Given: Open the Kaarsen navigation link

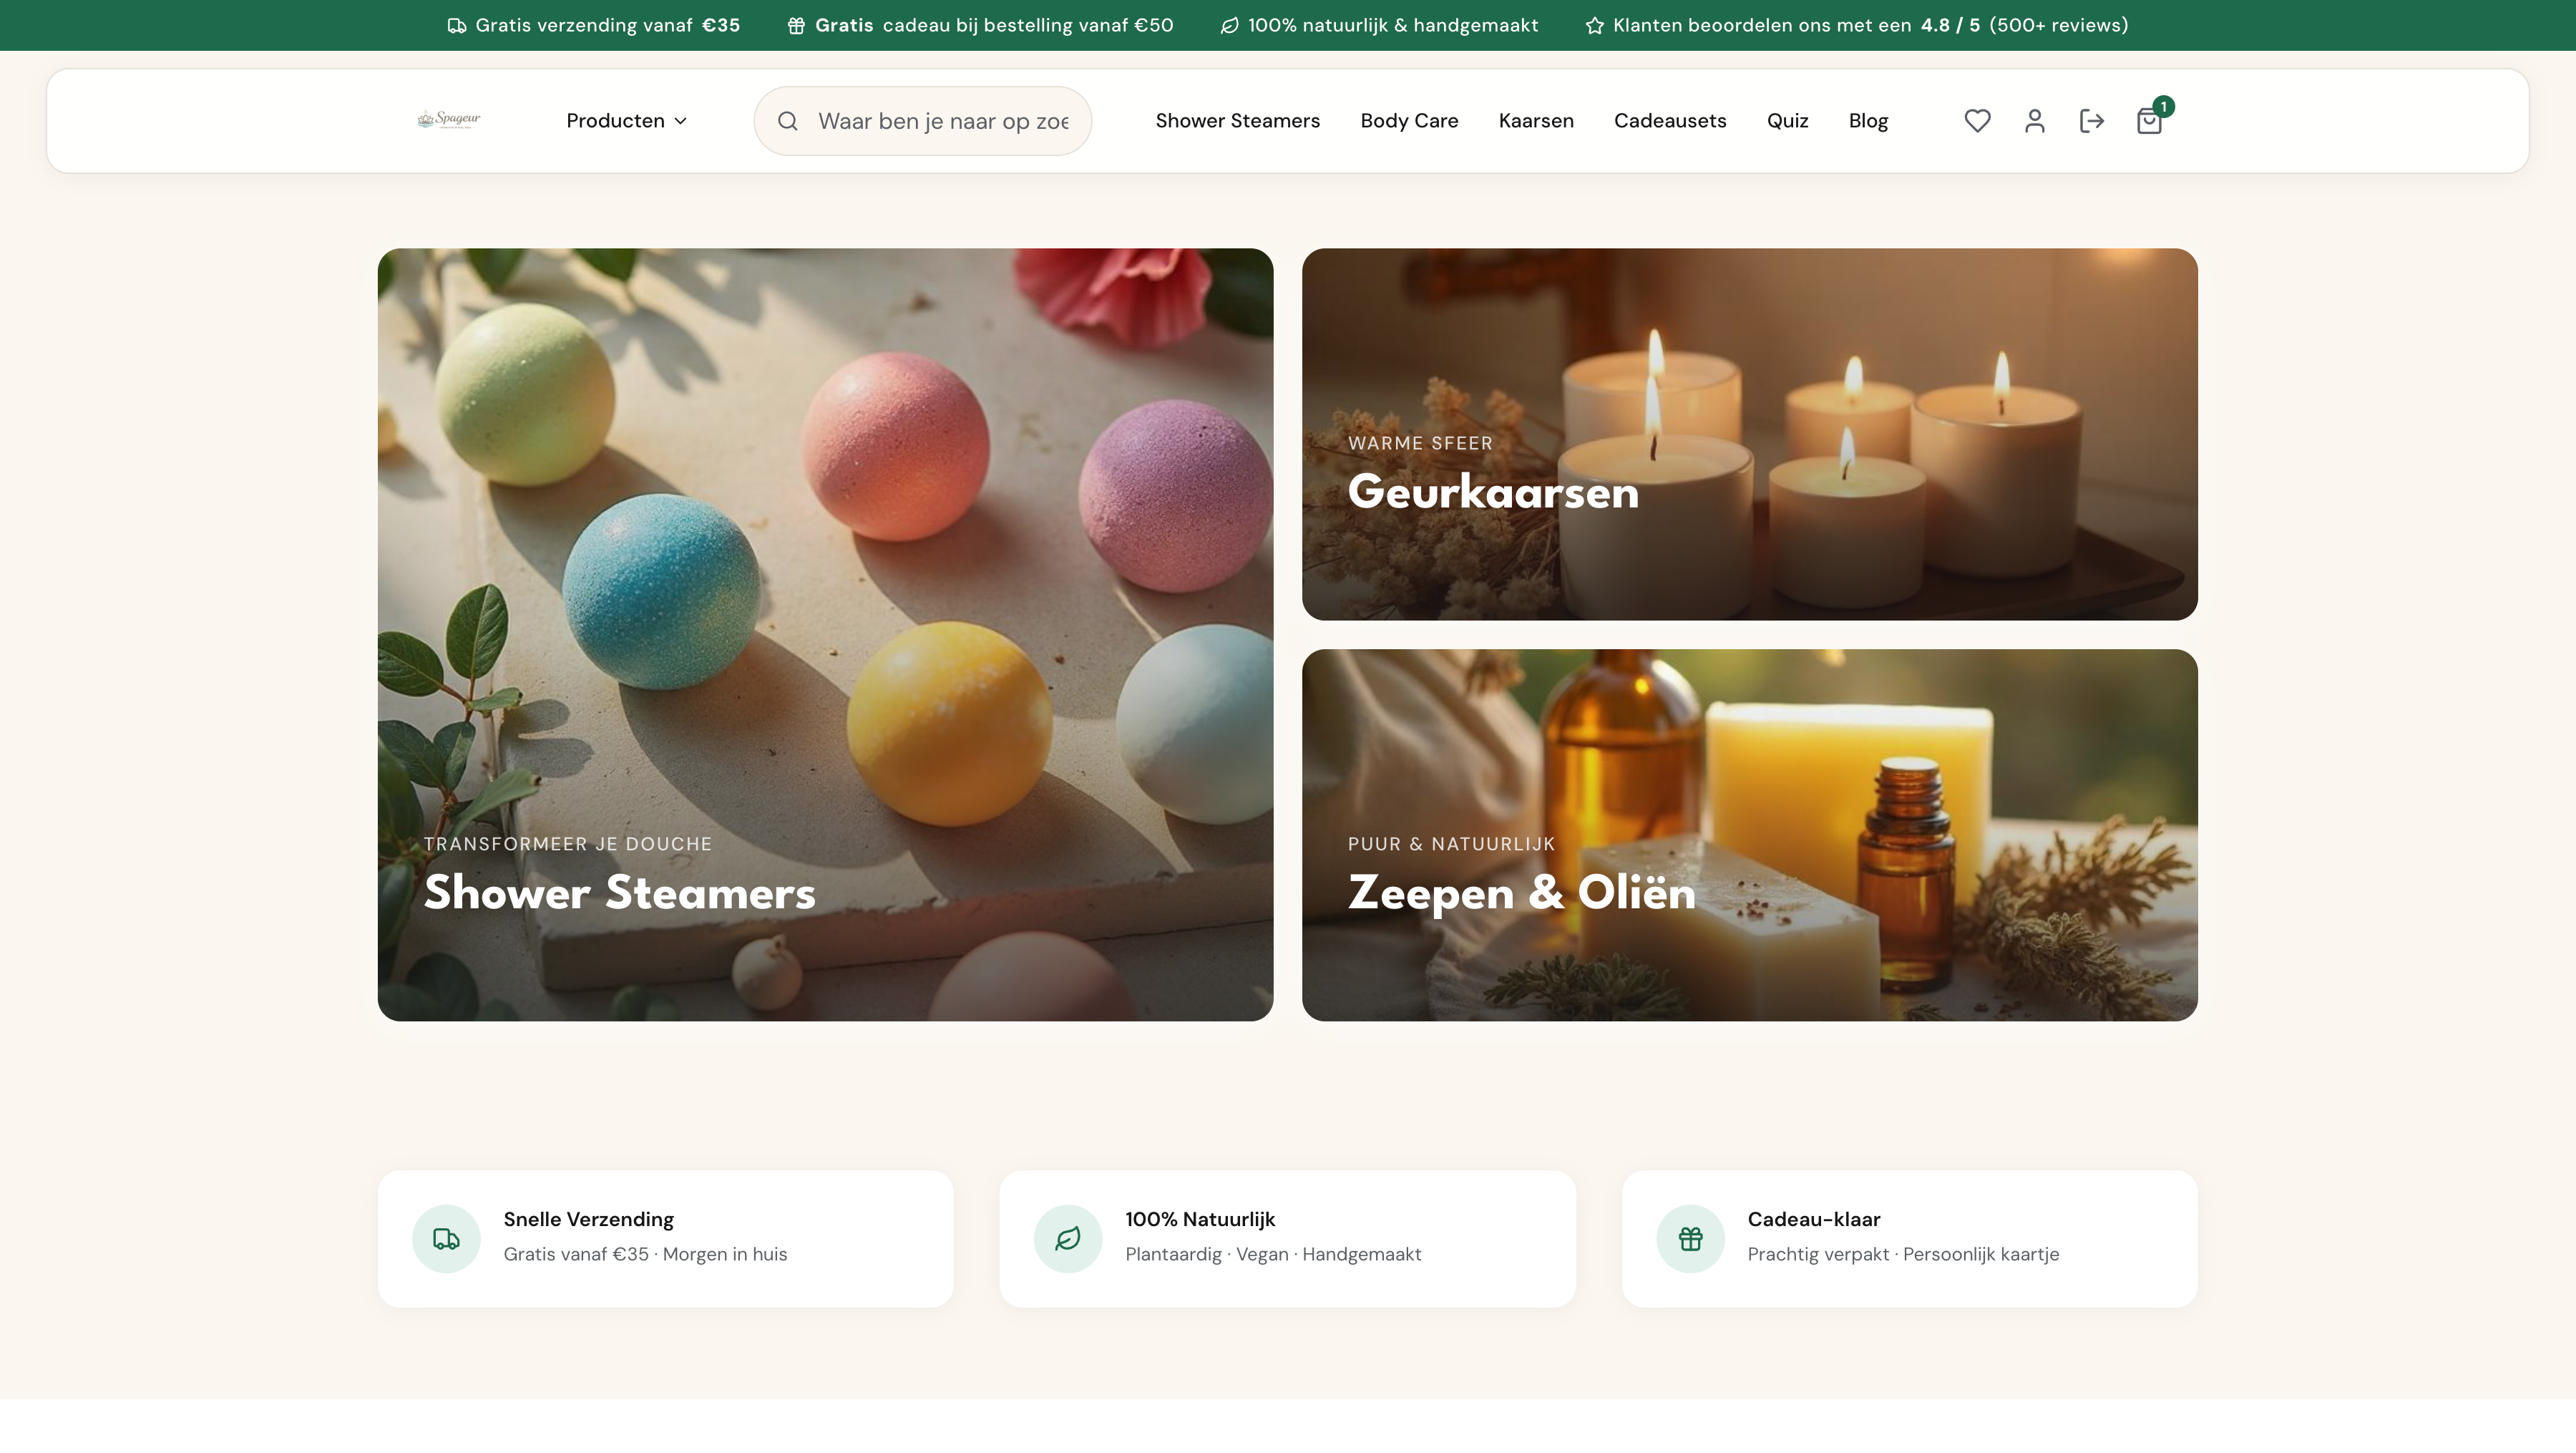Looking at the screenshot, I should pyautogui.click(x=1536, y=121).
